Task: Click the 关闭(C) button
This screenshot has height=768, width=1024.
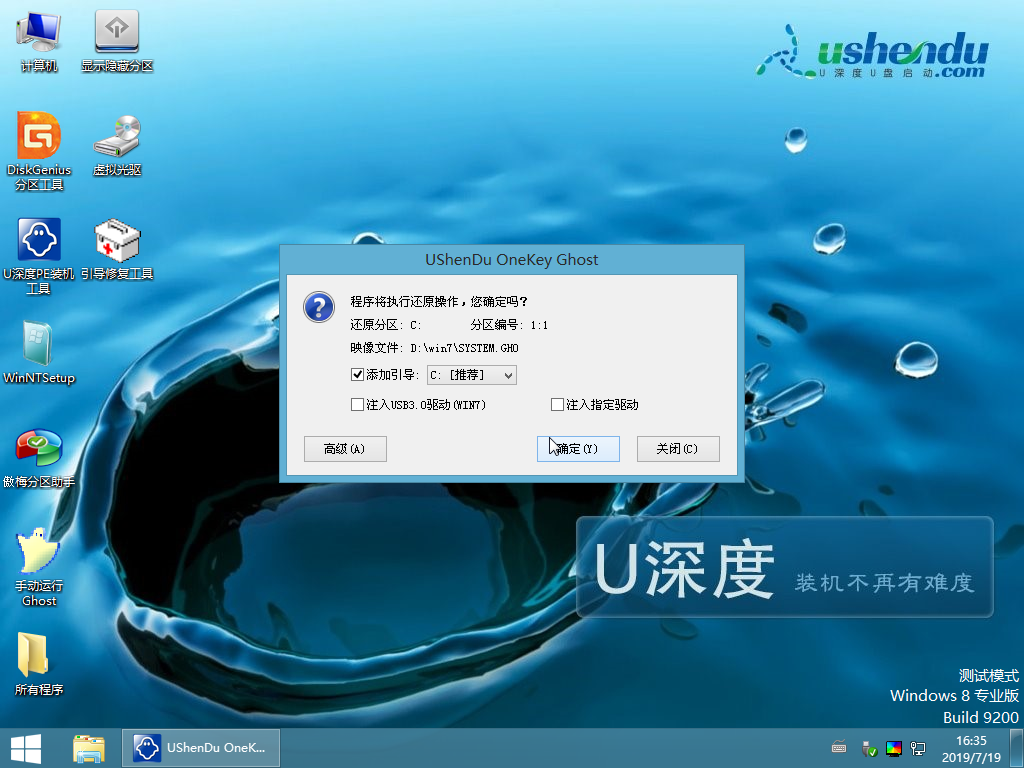Action: click(x=678, y=449)
